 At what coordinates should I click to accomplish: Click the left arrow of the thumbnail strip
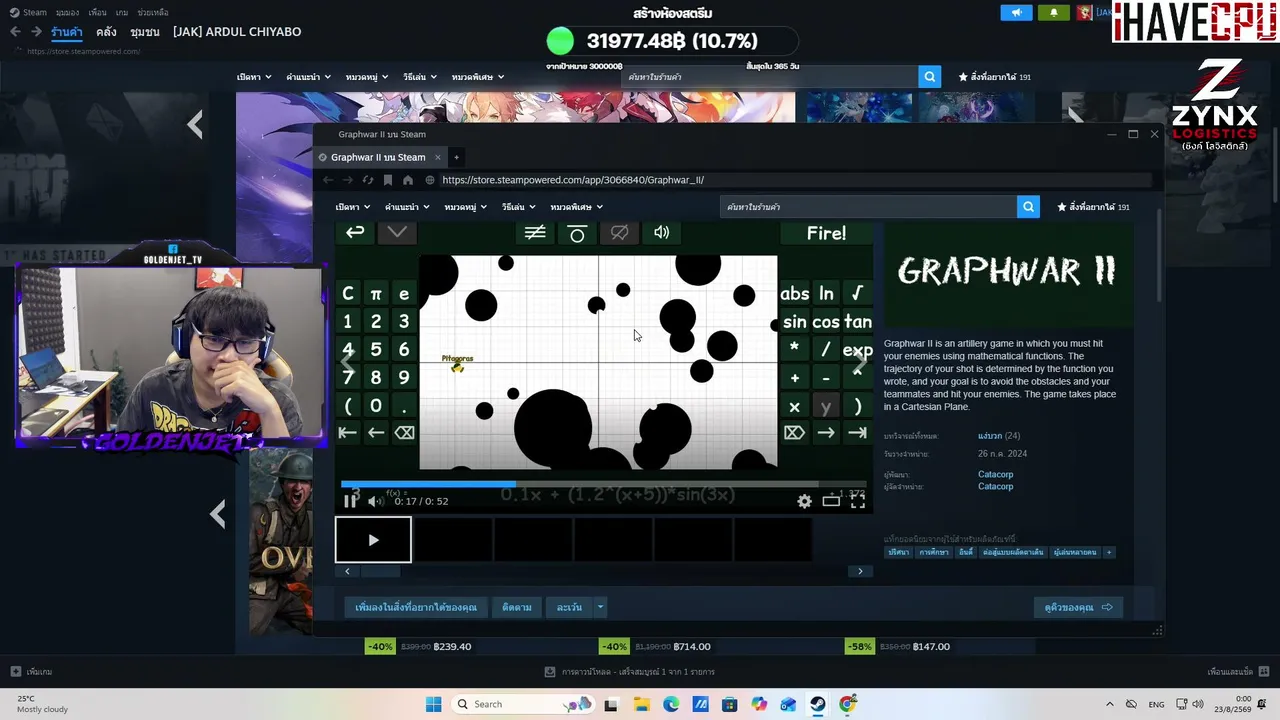pyautogui.click(x=347, y=571)
